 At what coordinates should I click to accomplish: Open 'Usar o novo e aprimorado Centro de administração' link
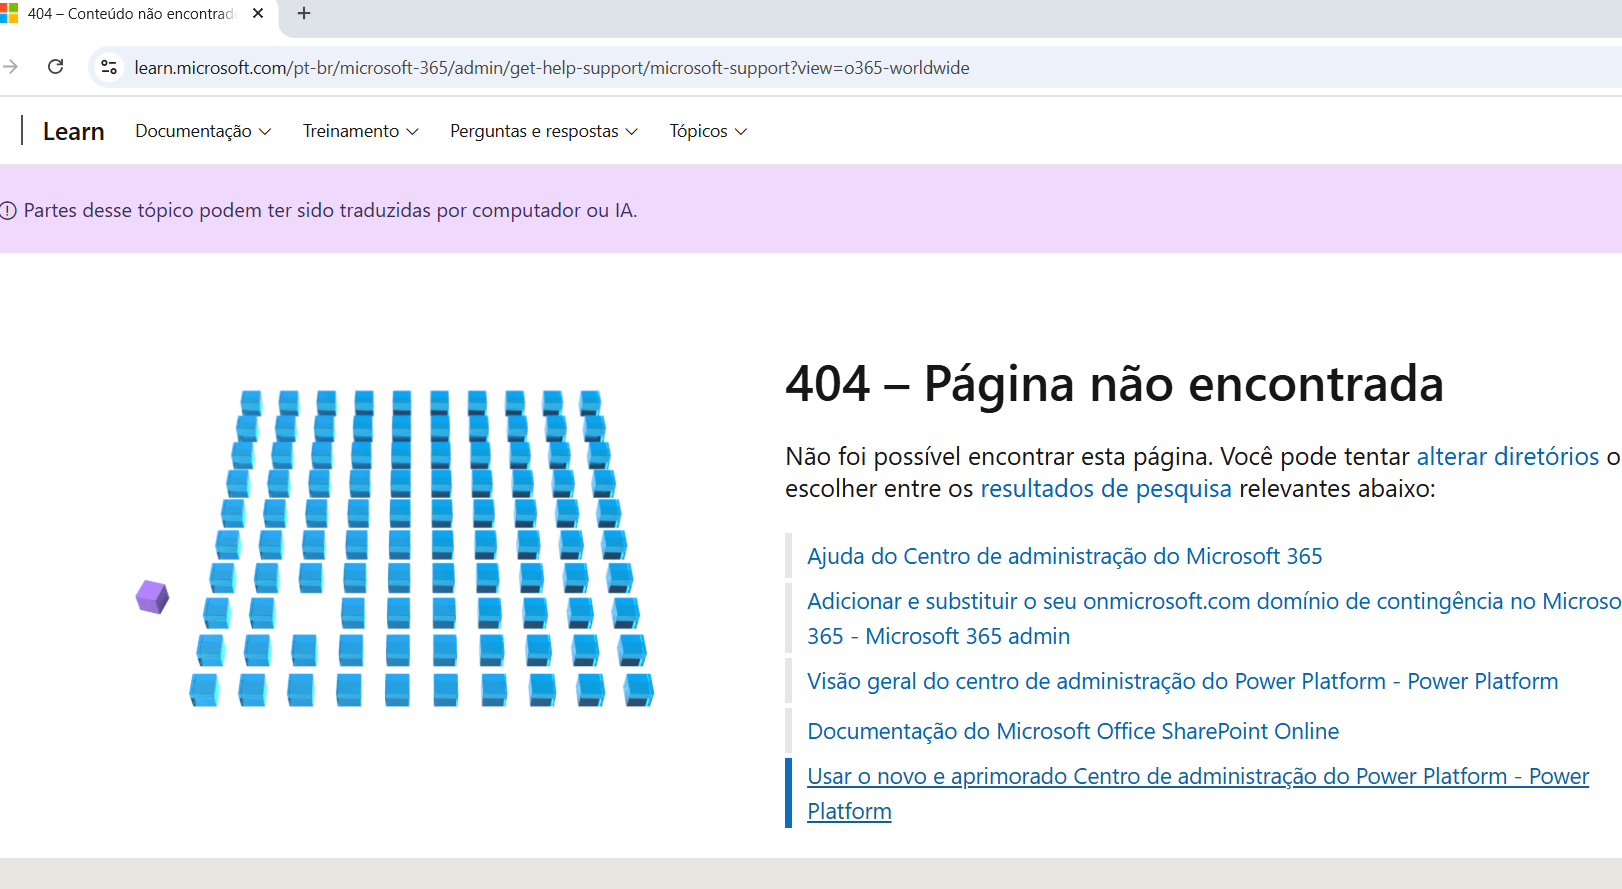(x=1198, y=793)
